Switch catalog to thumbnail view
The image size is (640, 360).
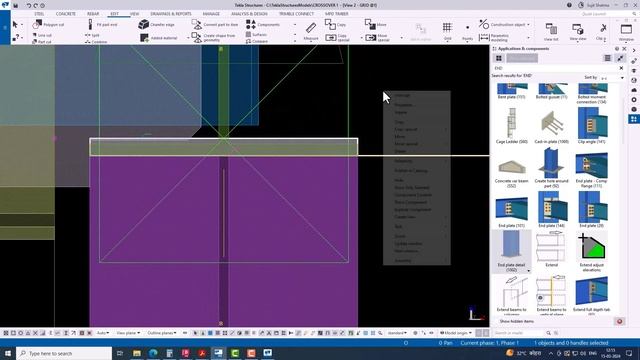[499, 58]
